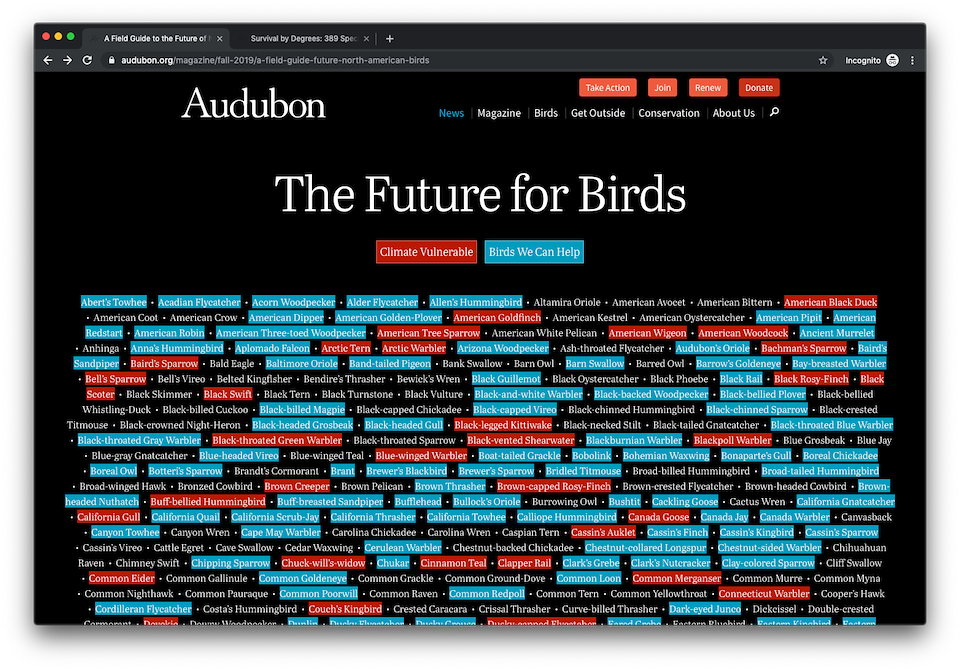The height and width of the screenshot is (670, 960).
Task: Click the Take Action button
Action: tap(607, 88)
